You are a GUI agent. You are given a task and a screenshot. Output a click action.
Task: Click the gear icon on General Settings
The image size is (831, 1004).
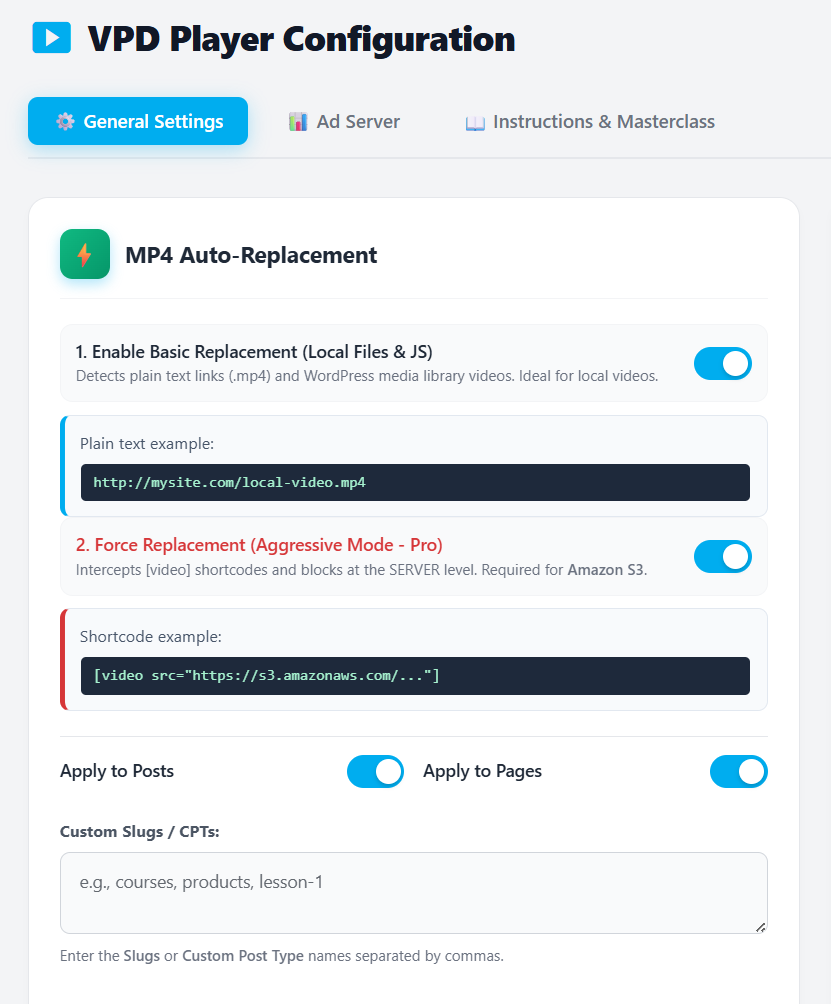tap(65, 122)
